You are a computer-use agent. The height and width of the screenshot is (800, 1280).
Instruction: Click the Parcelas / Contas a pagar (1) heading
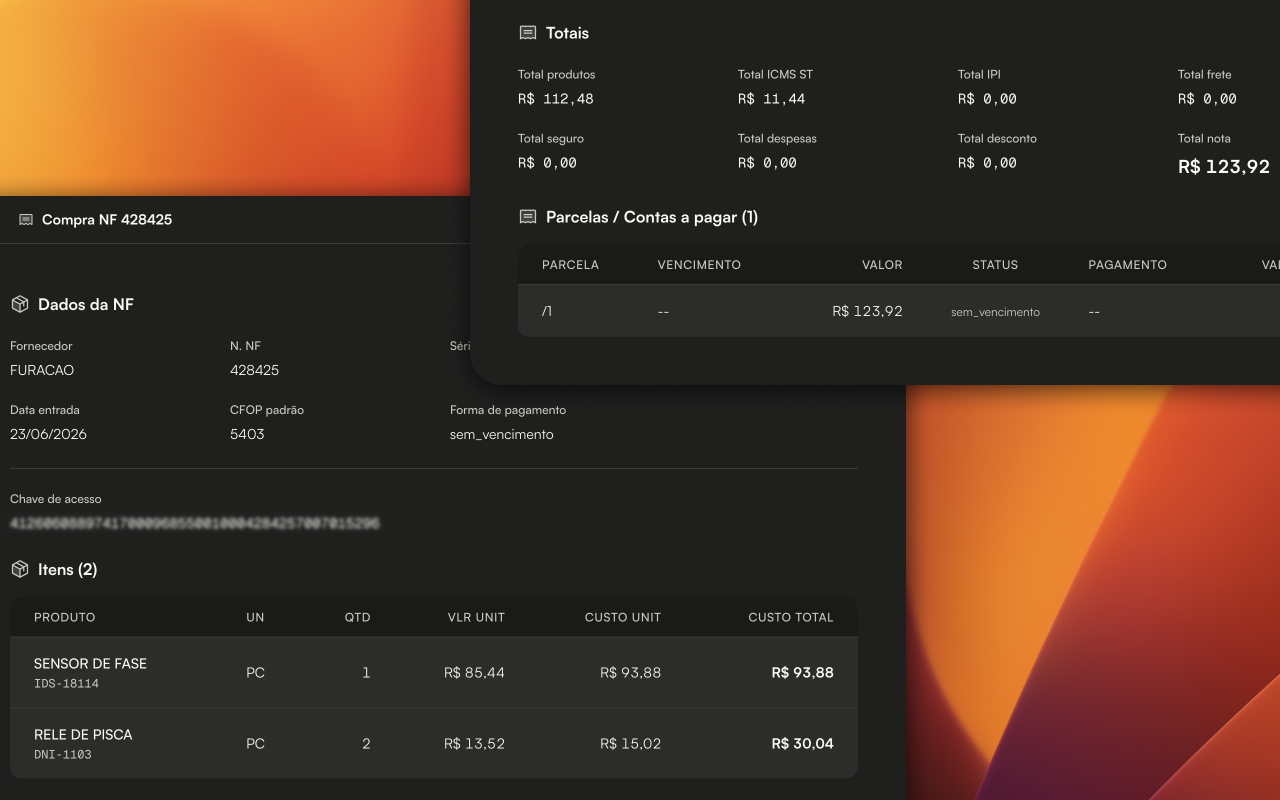click(x=652, y=217)
